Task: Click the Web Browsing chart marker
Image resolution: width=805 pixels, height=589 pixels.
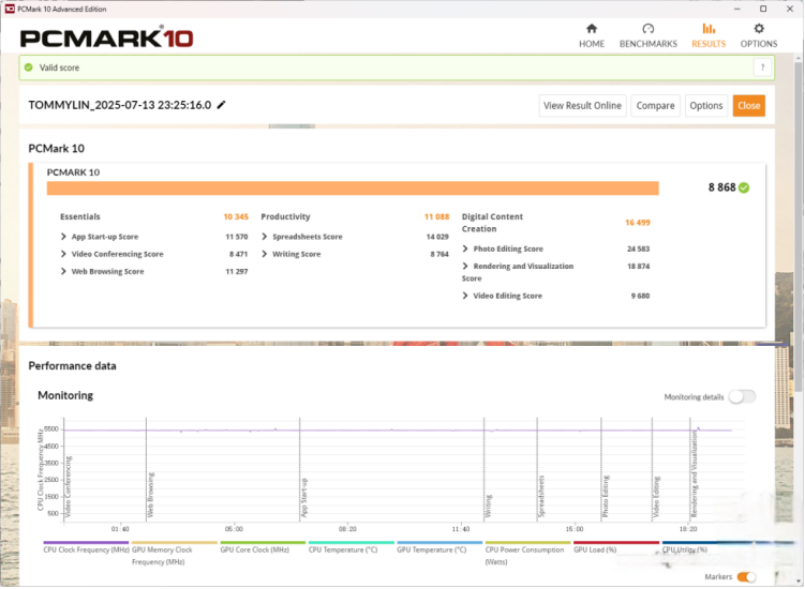Action: point(150,495)
